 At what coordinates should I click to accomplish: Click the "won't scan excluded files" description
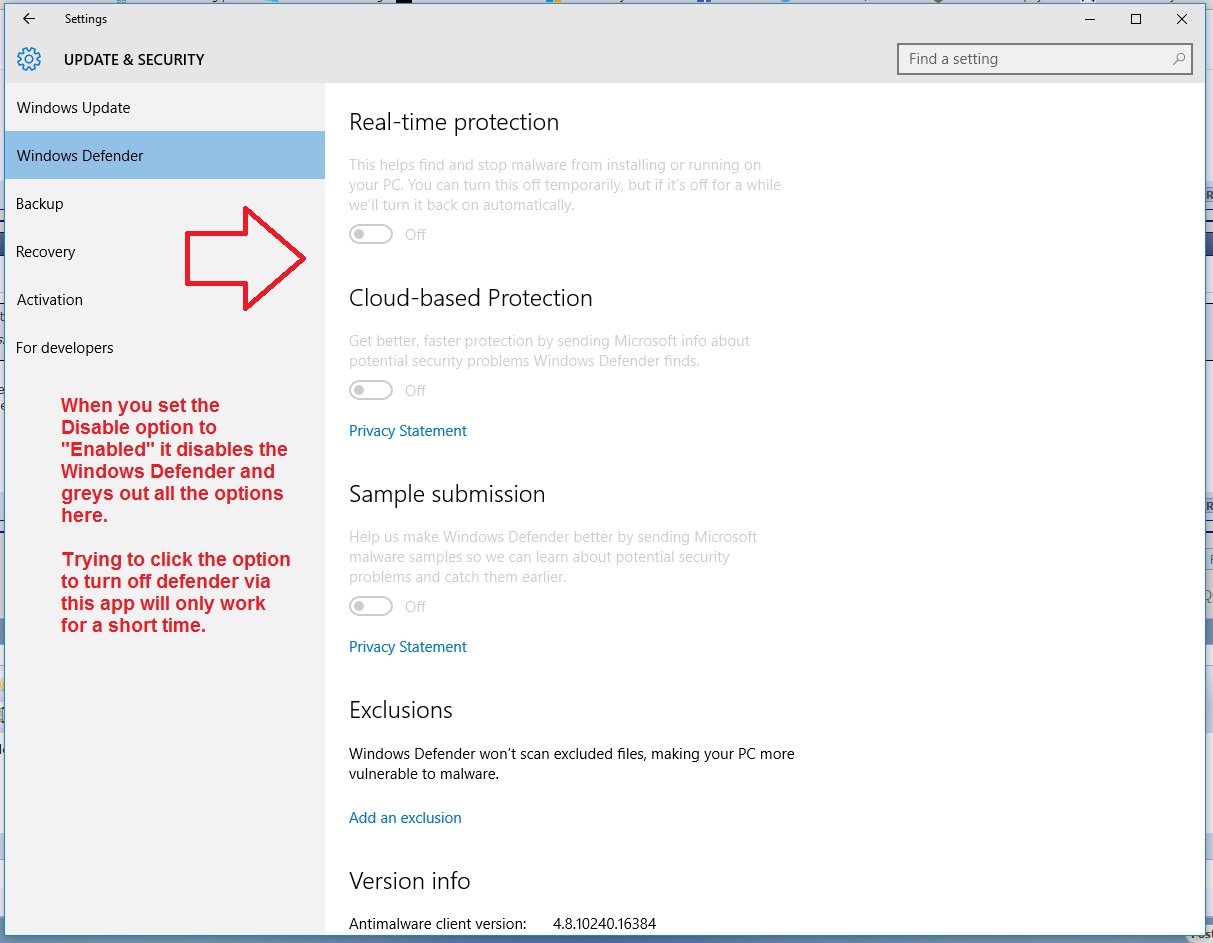[x=572, y=764]
